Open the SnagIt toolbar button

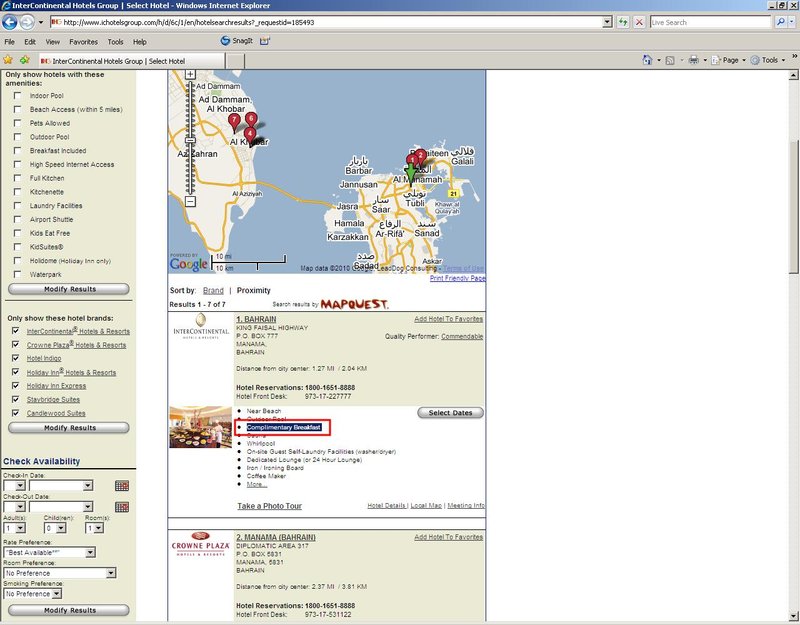click(x=236, y=41)
